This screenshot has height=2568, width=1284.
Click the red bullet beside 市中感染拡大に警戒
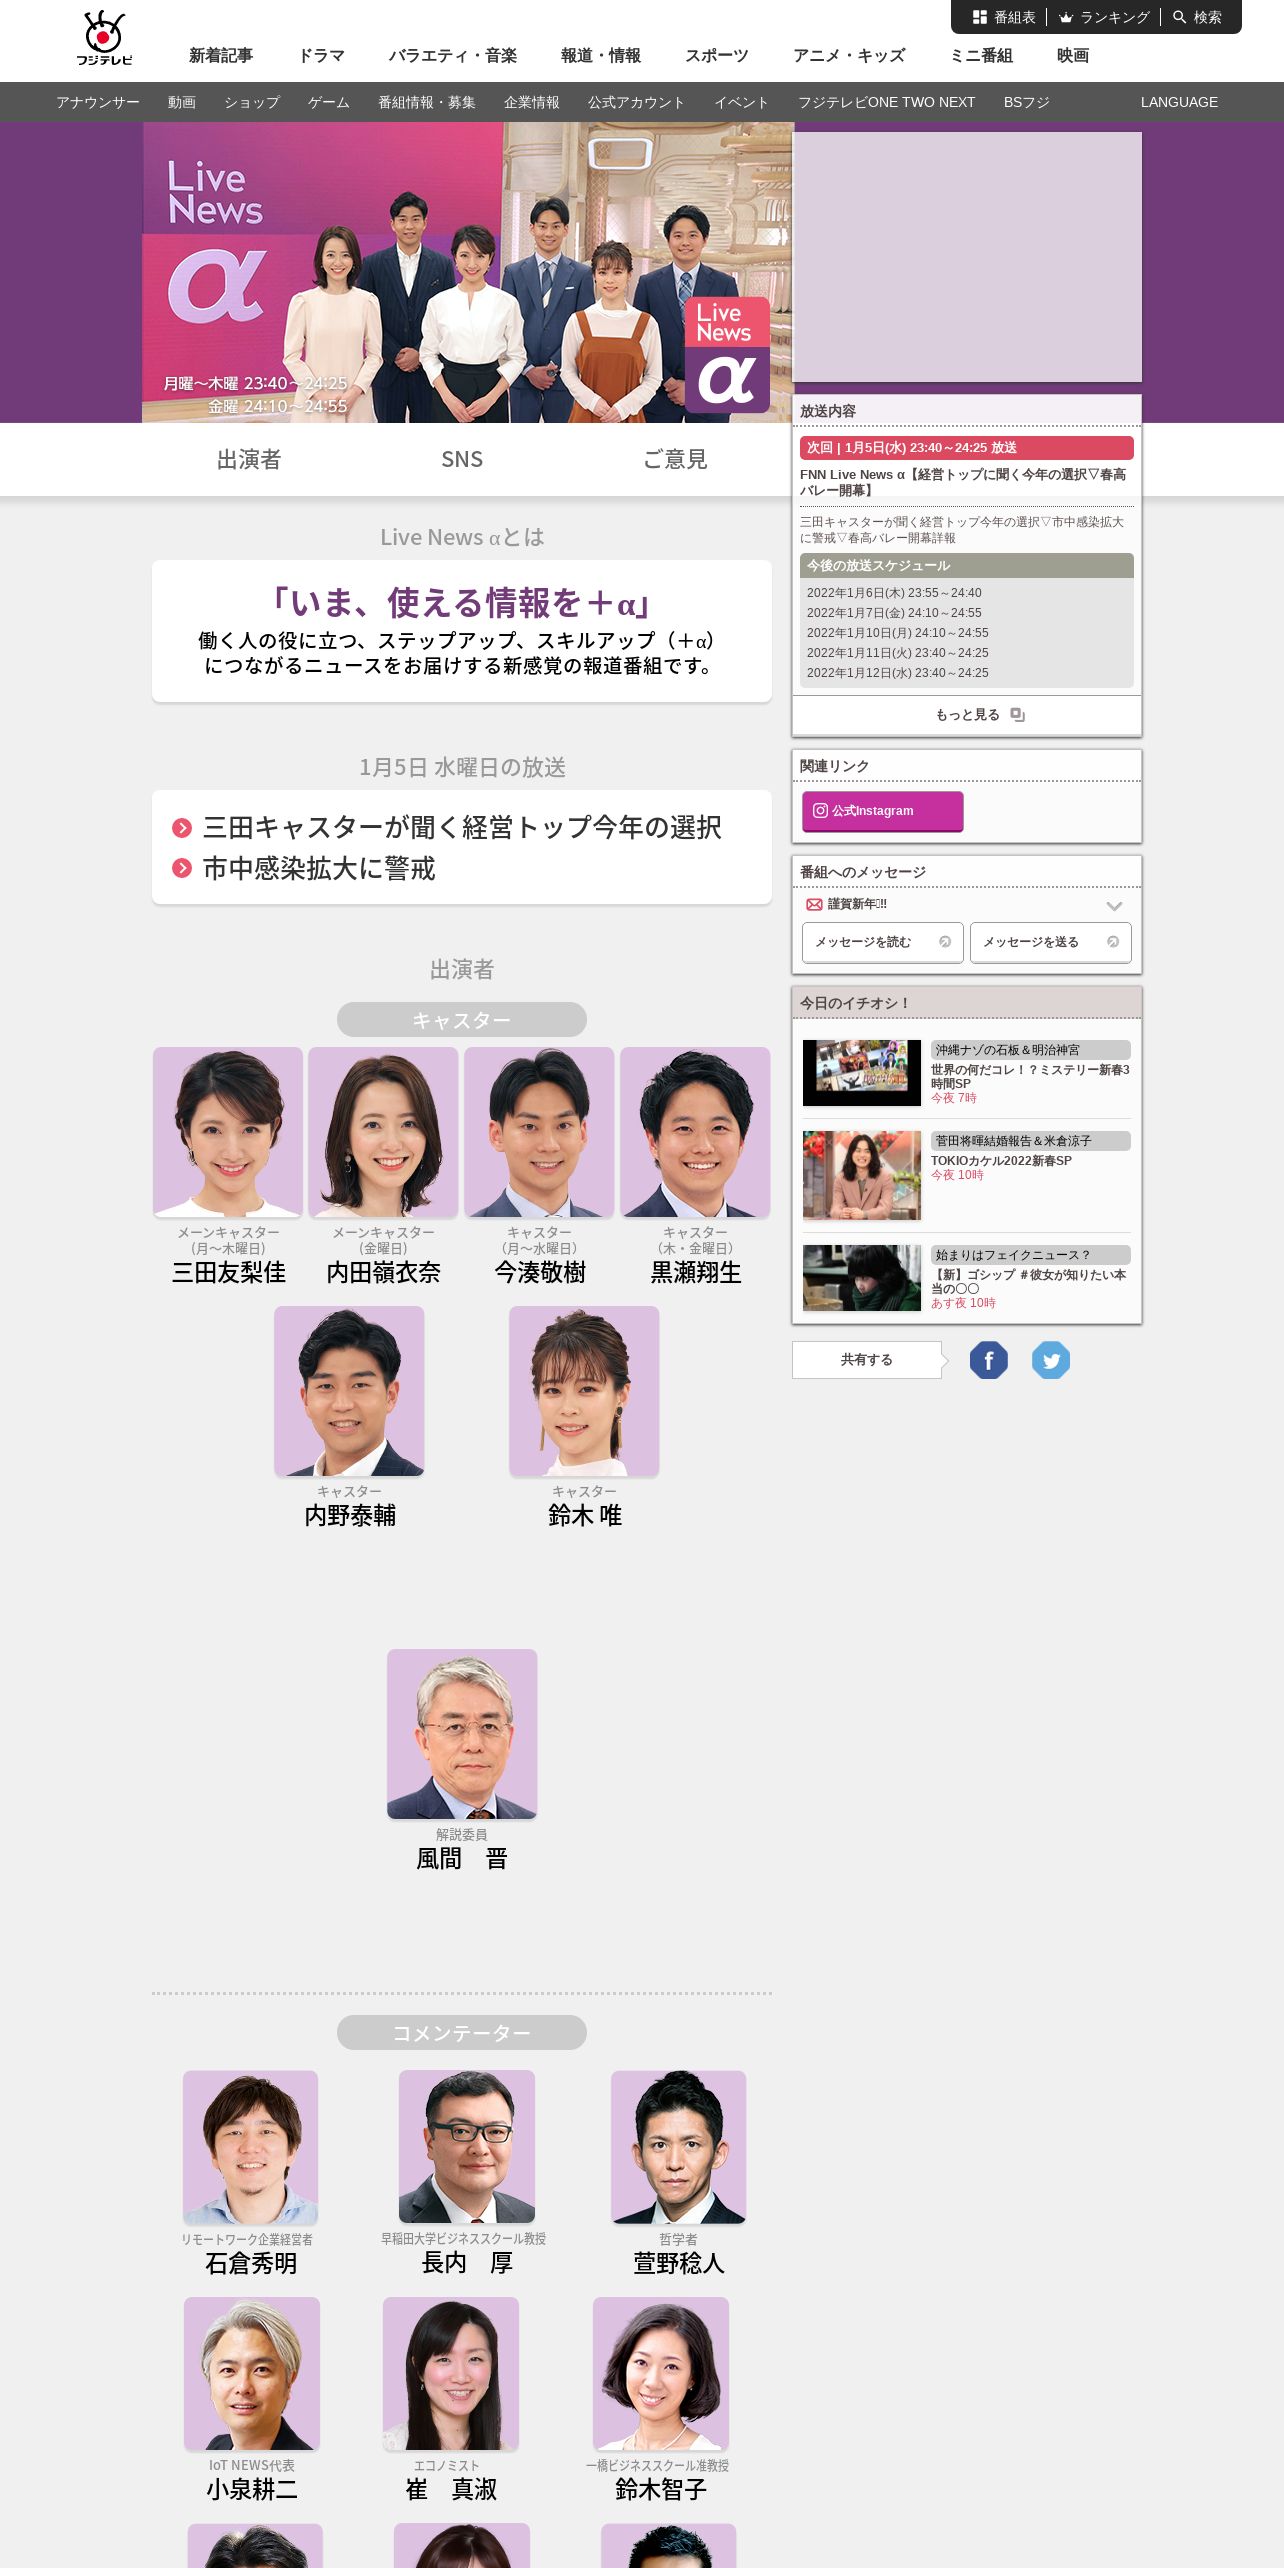(x=182, y=868)
